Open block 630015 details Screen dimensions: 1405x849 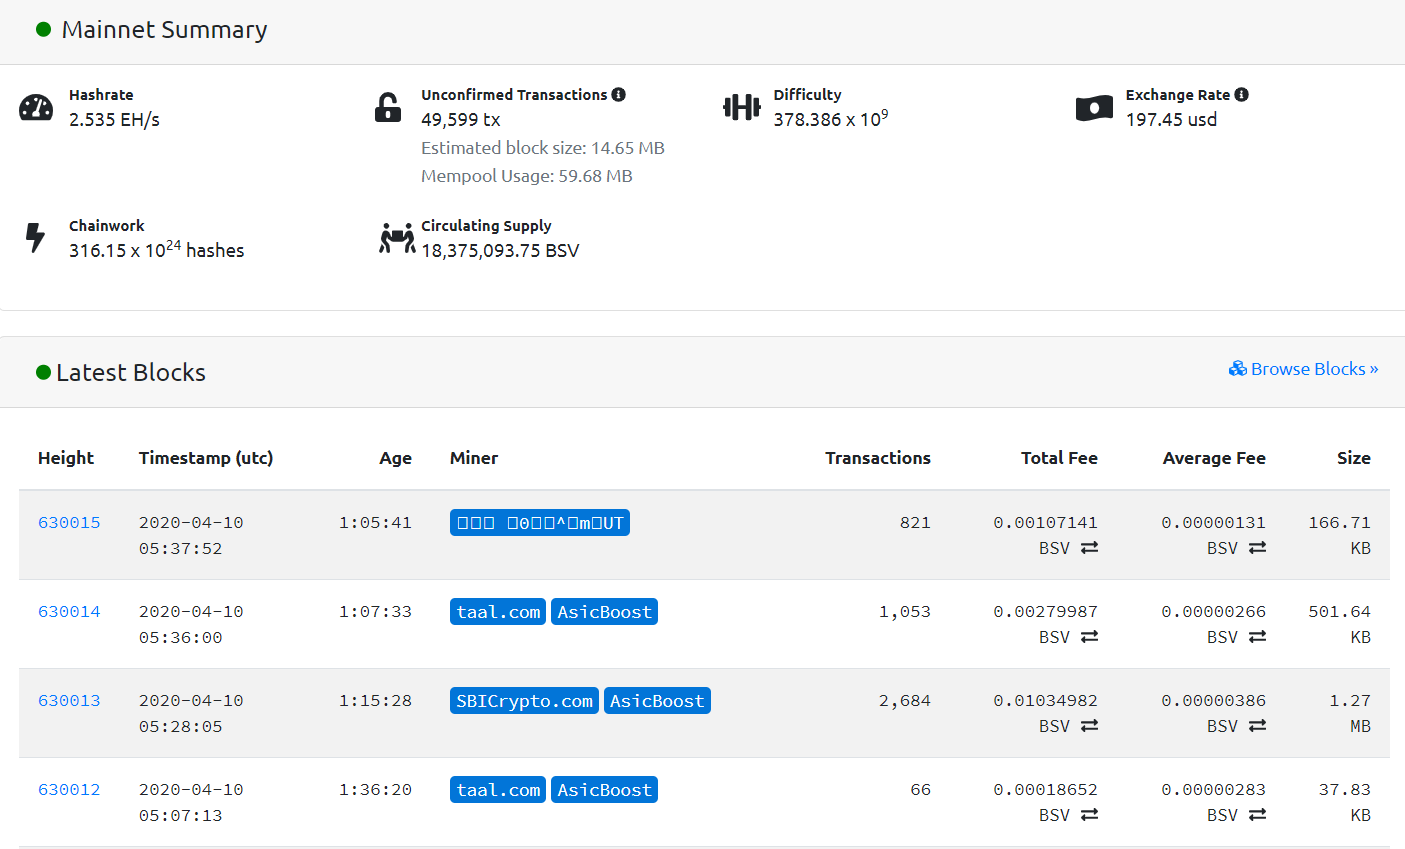pos(69,523)
